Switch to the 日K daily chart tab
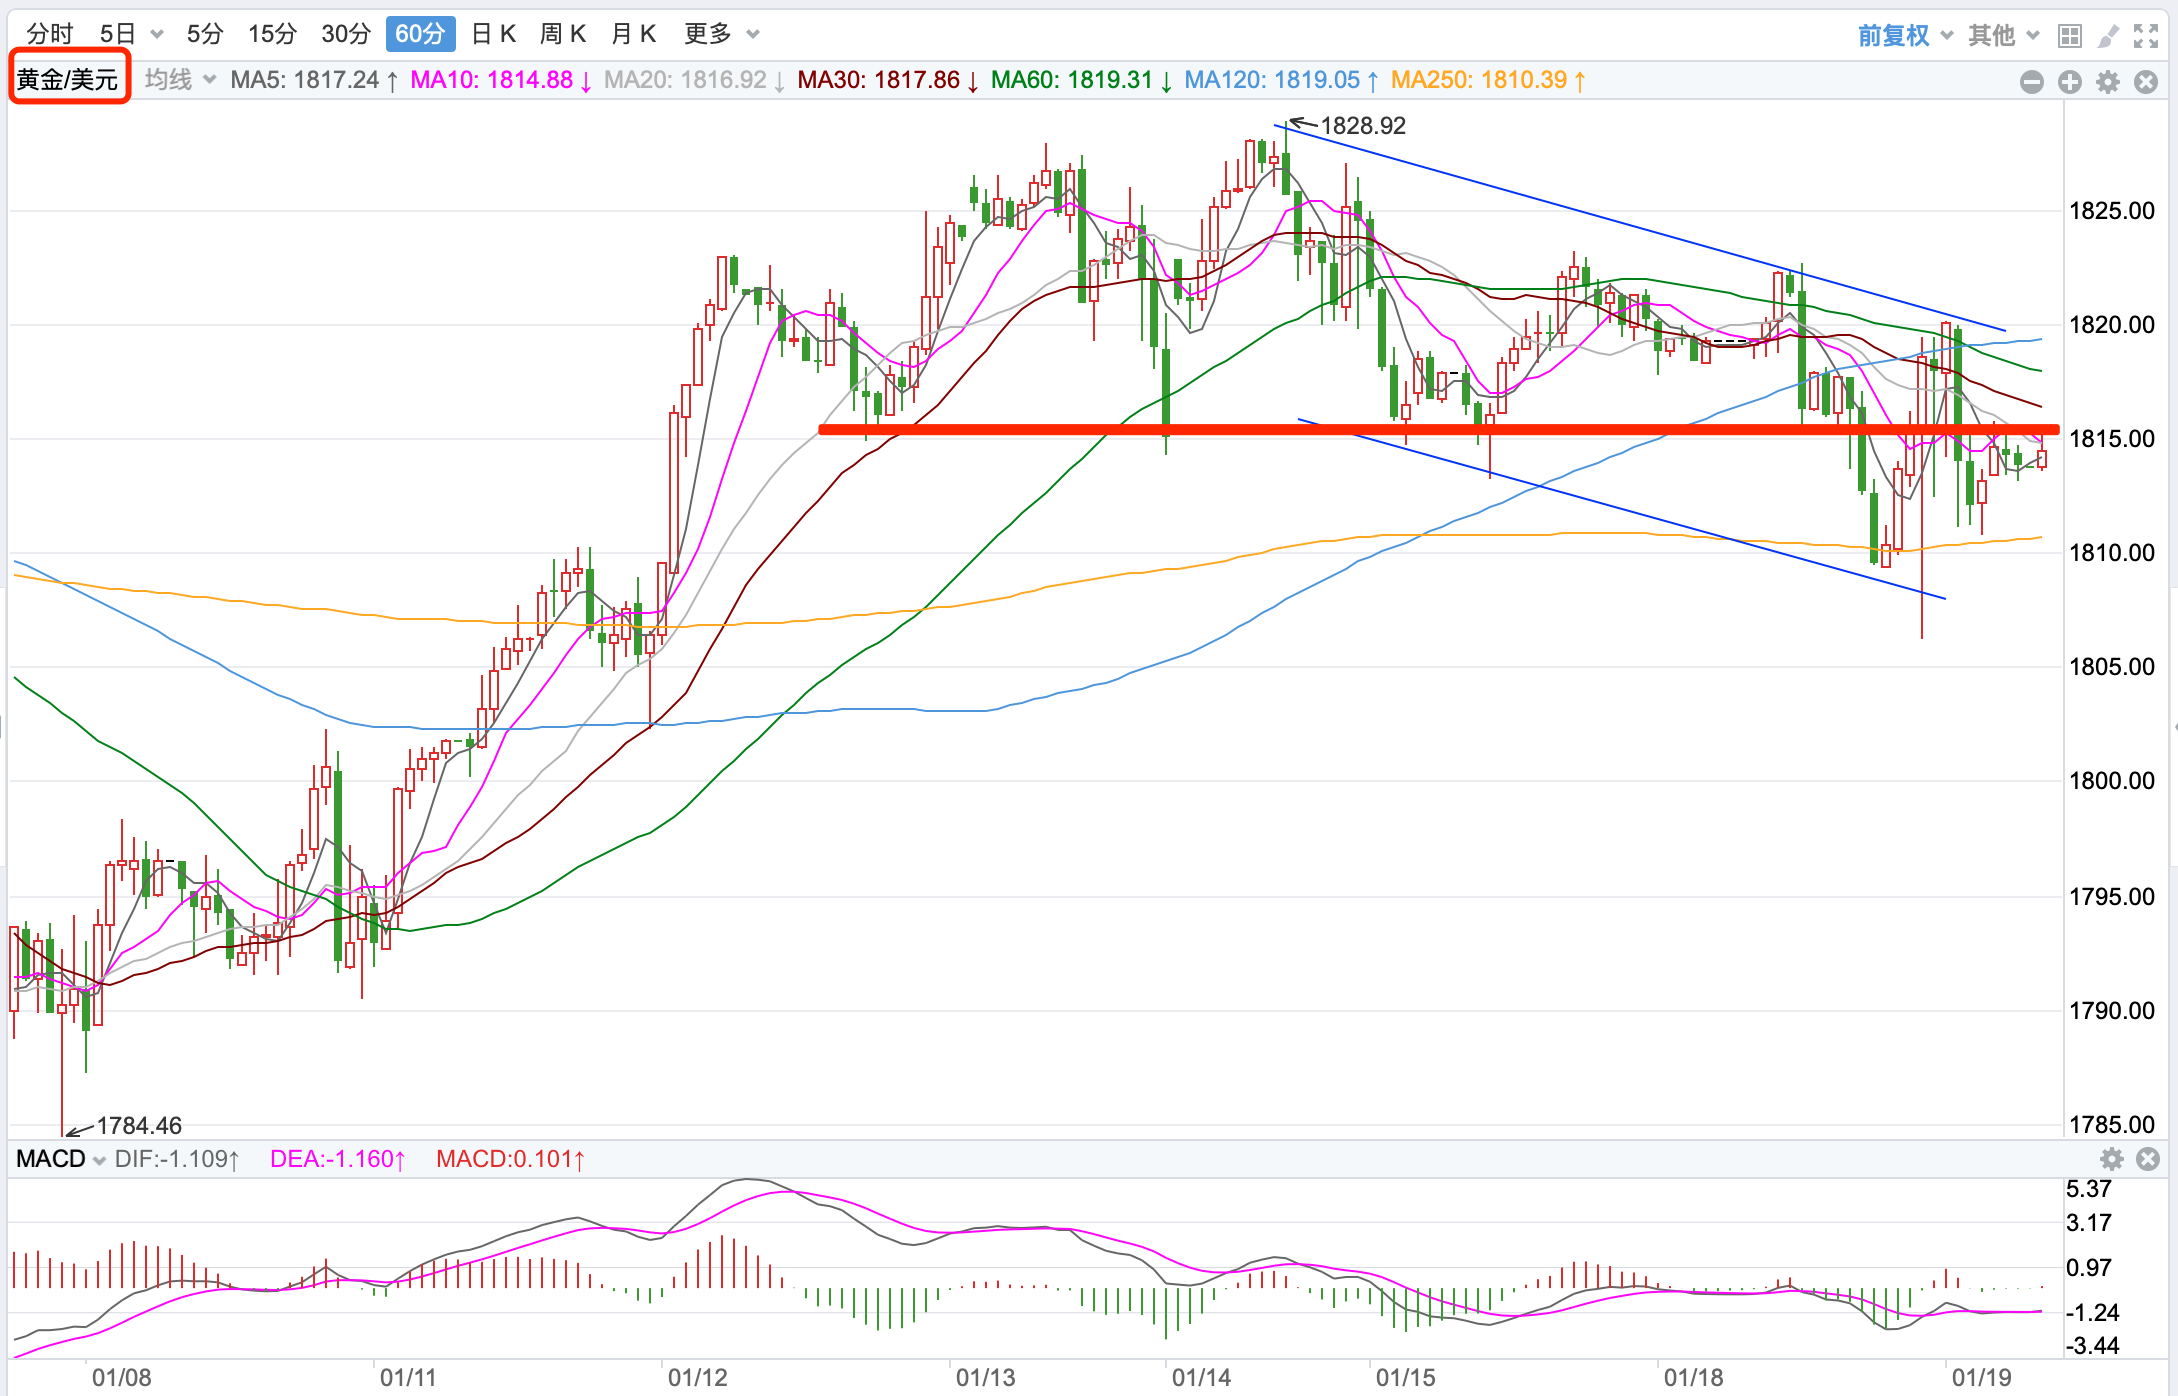 point(493,34)
